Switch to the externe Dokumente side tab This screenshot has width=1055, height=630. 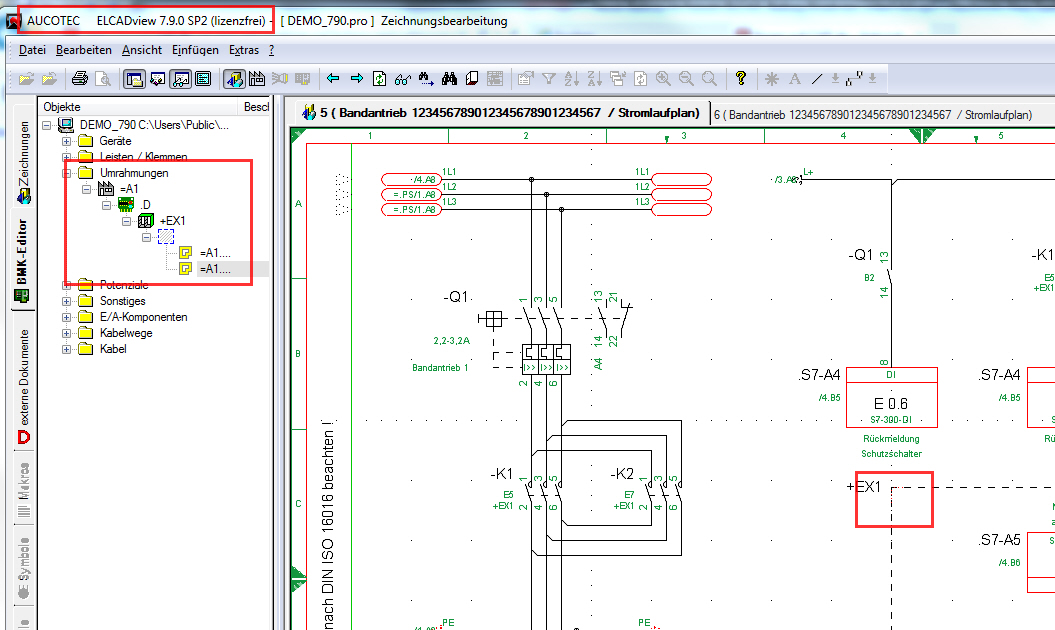click(x=24, y=386)
